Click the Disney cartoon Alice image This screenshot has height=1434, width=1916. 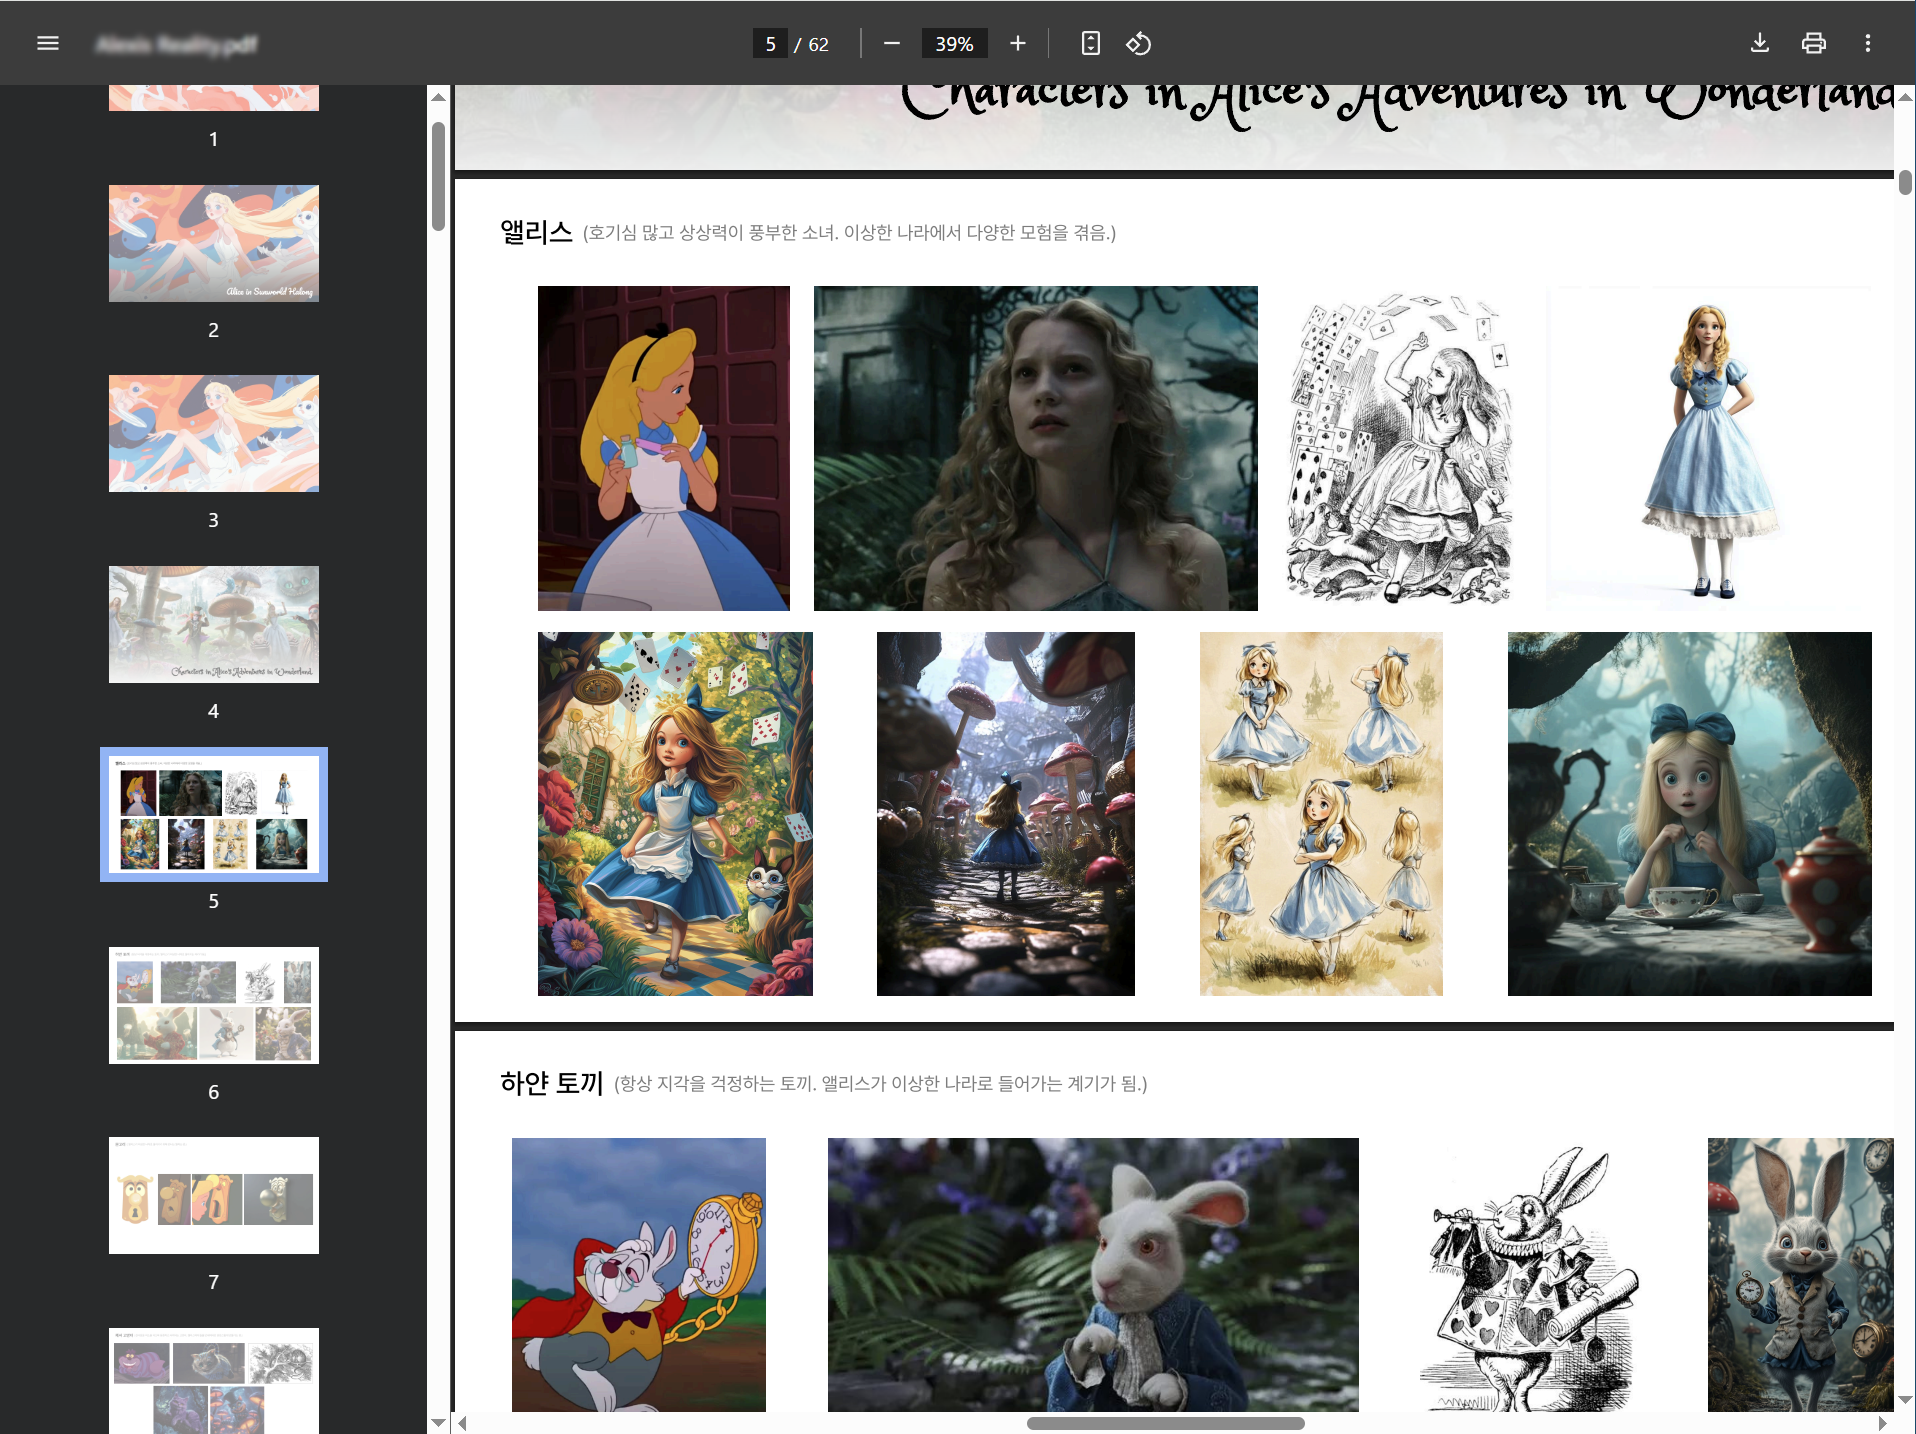click(x=664, y=448)
